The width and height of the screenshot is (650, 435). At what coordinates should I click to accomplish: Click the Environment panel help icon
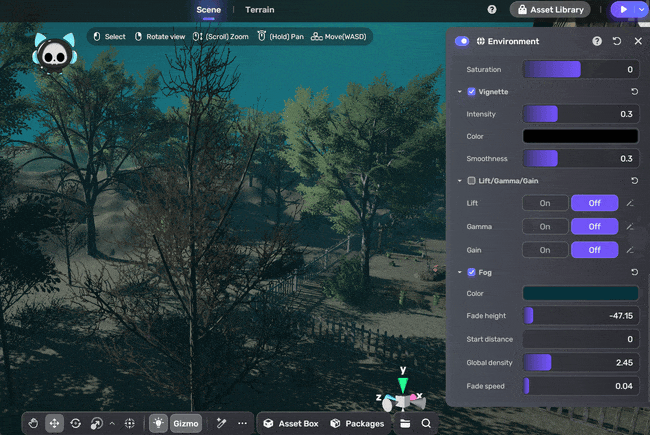pyautogui.click(x=597, y=41)
